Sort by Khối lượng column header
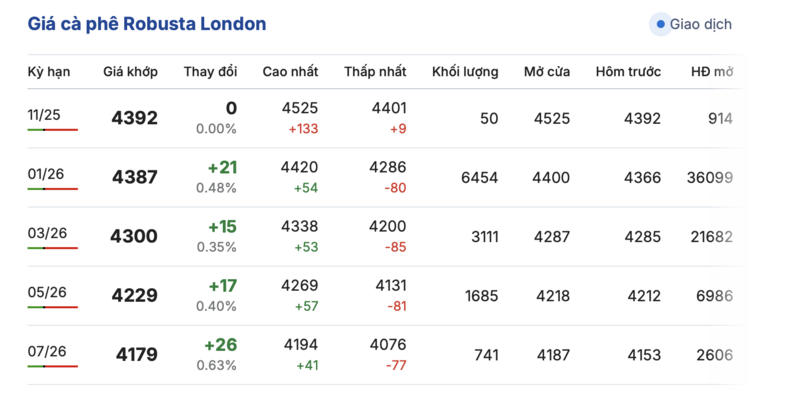The height and width of the screenshot is (402, 800). [x=465, y=72]
